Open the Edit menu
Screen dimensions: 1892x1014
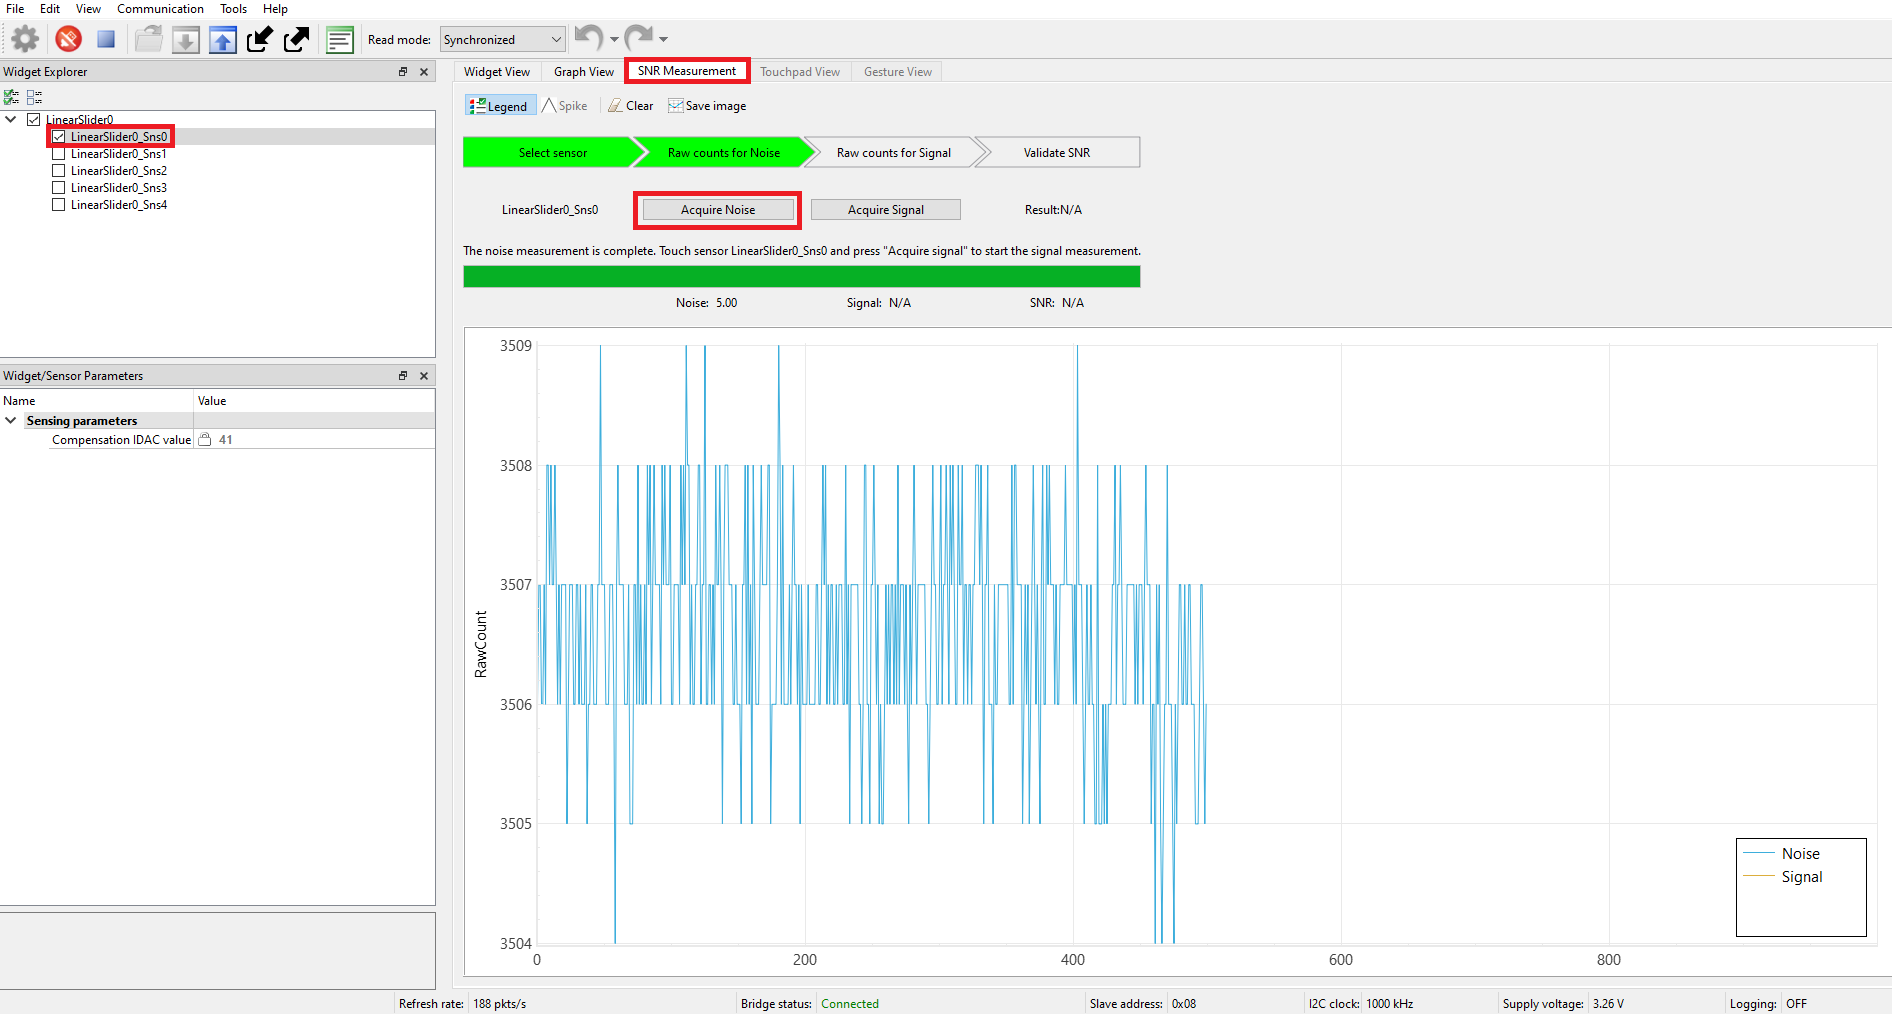[50, 9]
